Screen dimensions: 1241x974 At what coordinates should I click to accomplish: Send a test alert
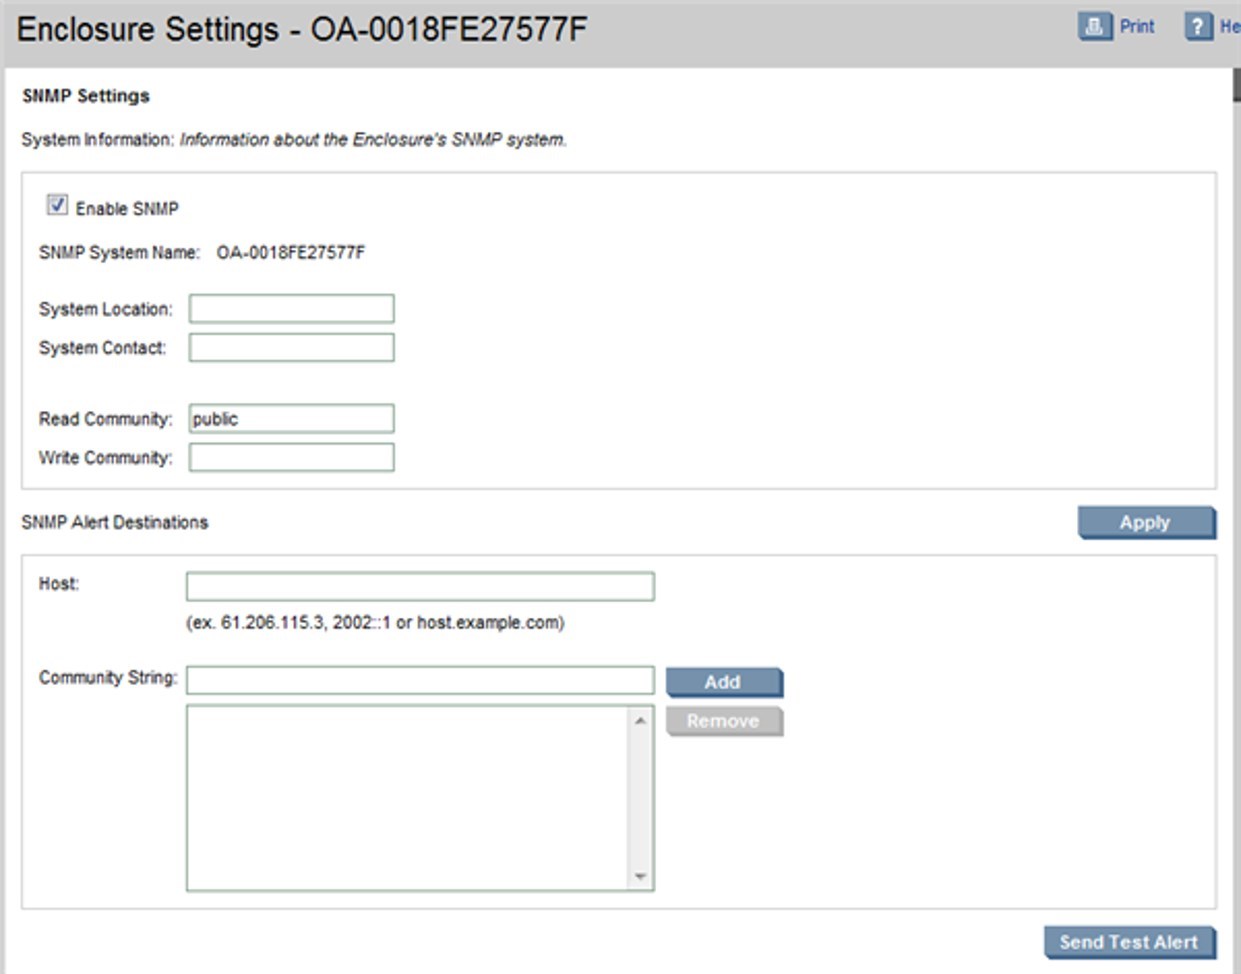(1131, 941)
